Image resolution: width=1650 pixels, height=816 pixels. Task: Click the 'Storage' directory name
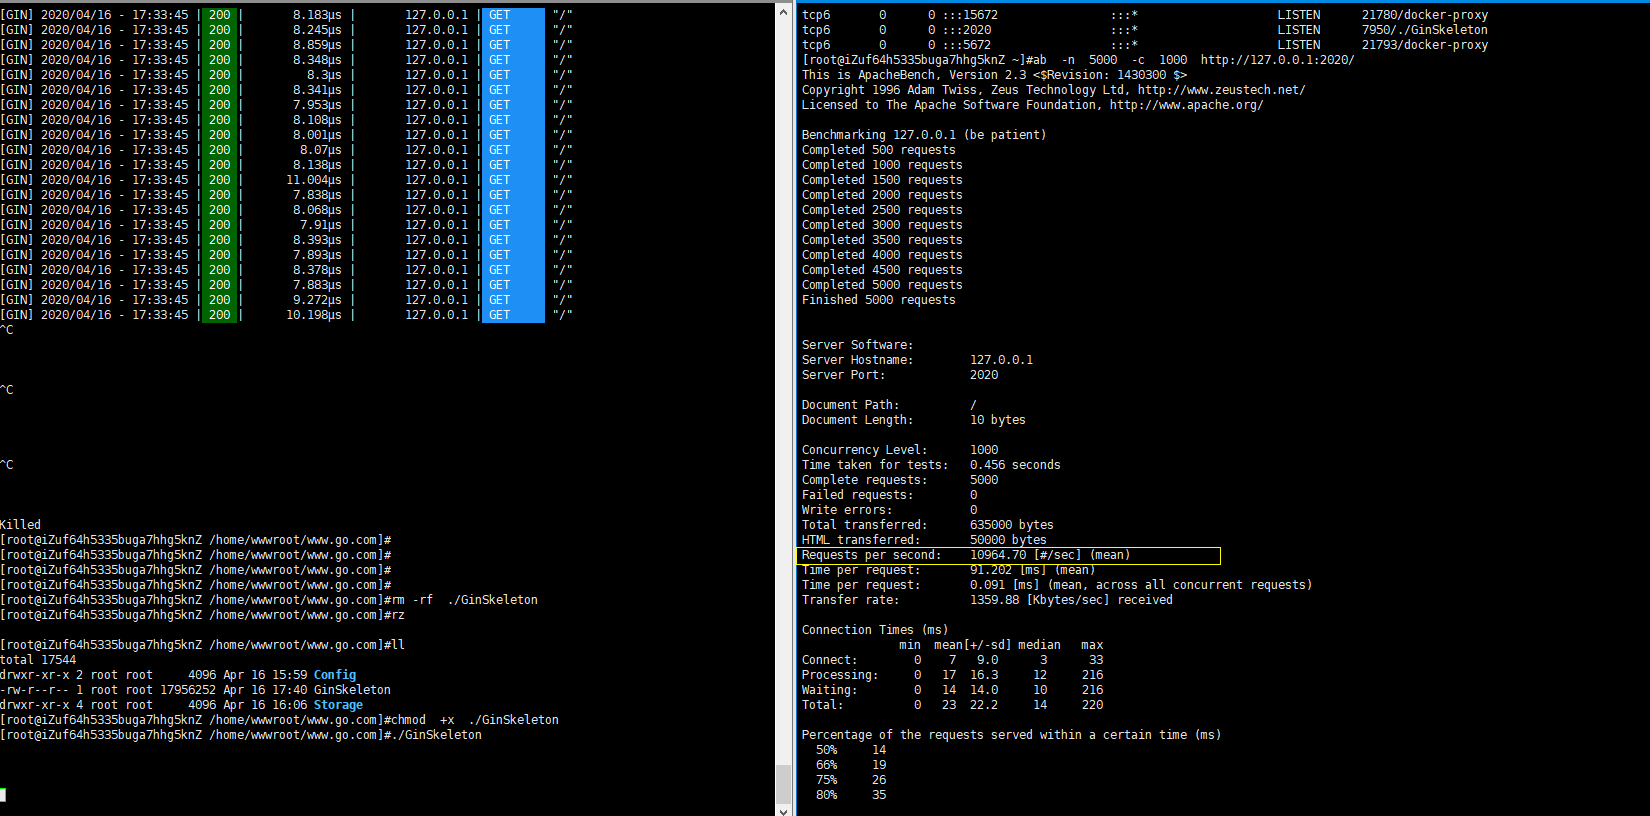click(x=338, y=705)
